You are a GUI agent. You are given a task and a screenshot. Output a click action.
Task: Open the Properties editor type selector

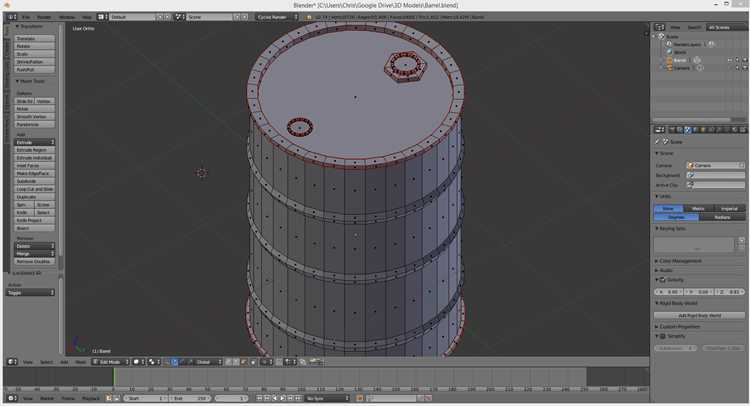[x=660, y=130]
